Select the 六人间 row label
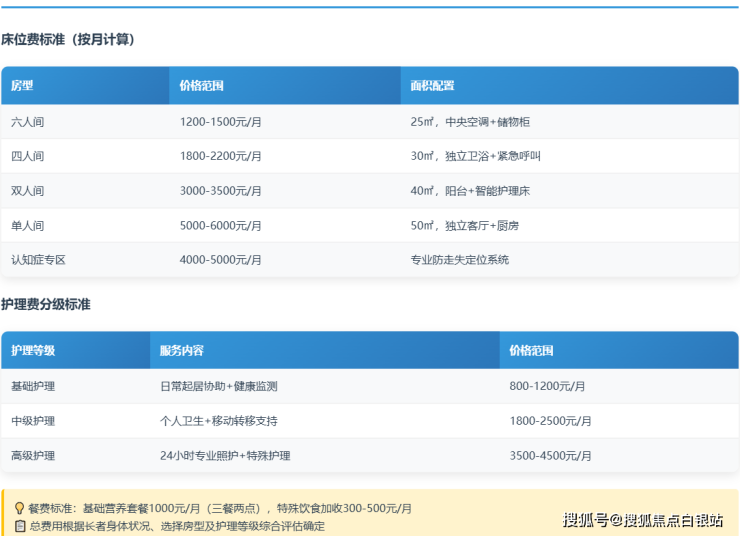The image size is (740, 536). click(x=28, y=122)
